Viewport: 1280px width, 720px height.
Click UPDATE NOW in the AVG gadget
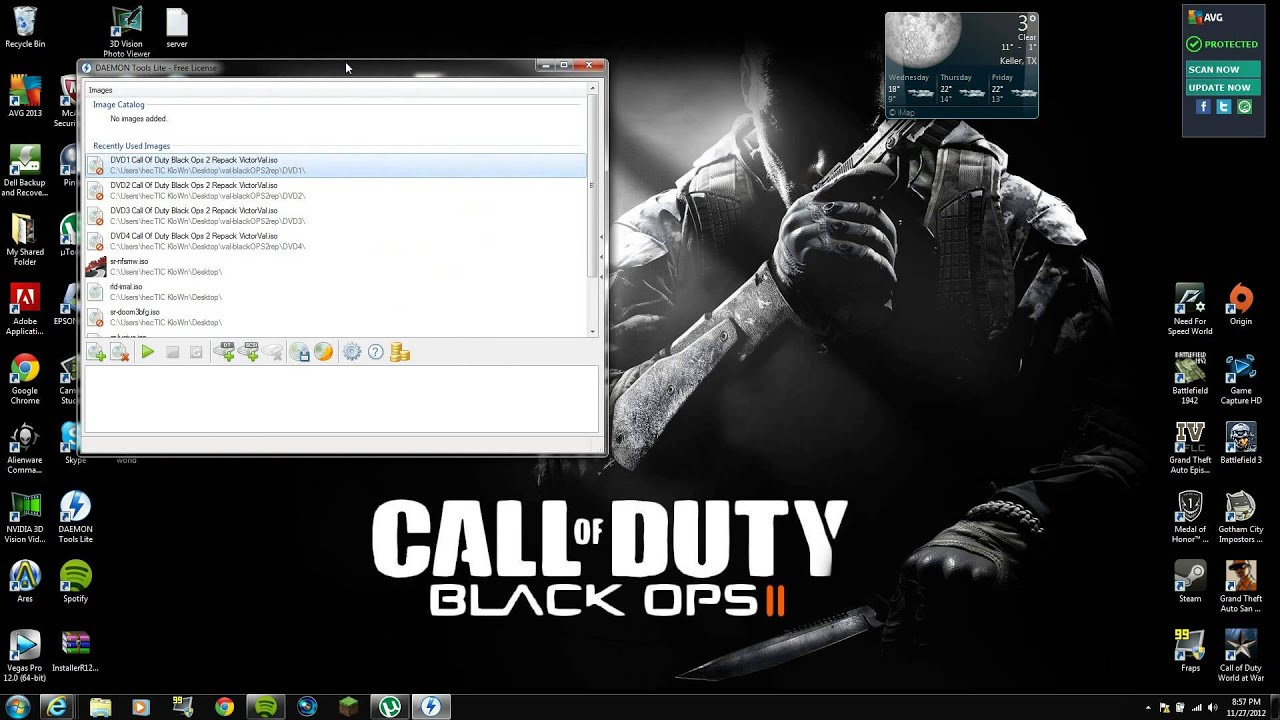[1222, 87]
